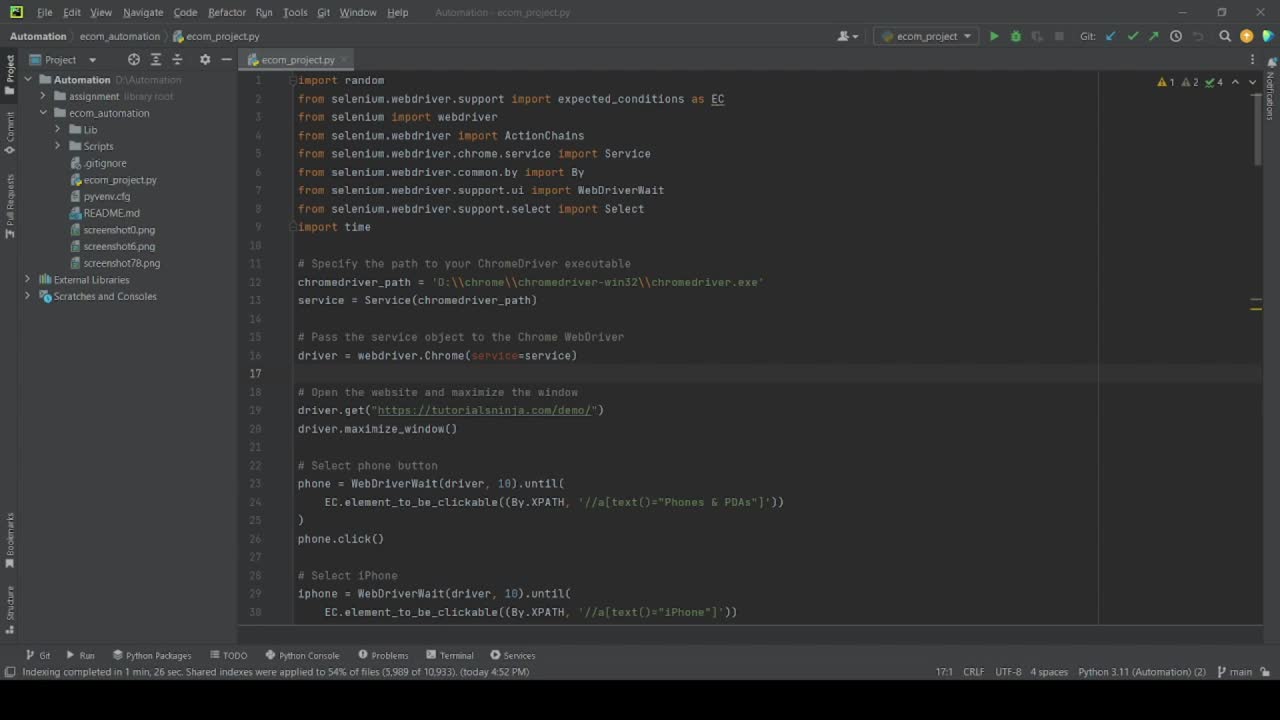1280x720 pixels.
Task: Open the JetBrains Toolbox plugin icon
Action: (1267, 36)
